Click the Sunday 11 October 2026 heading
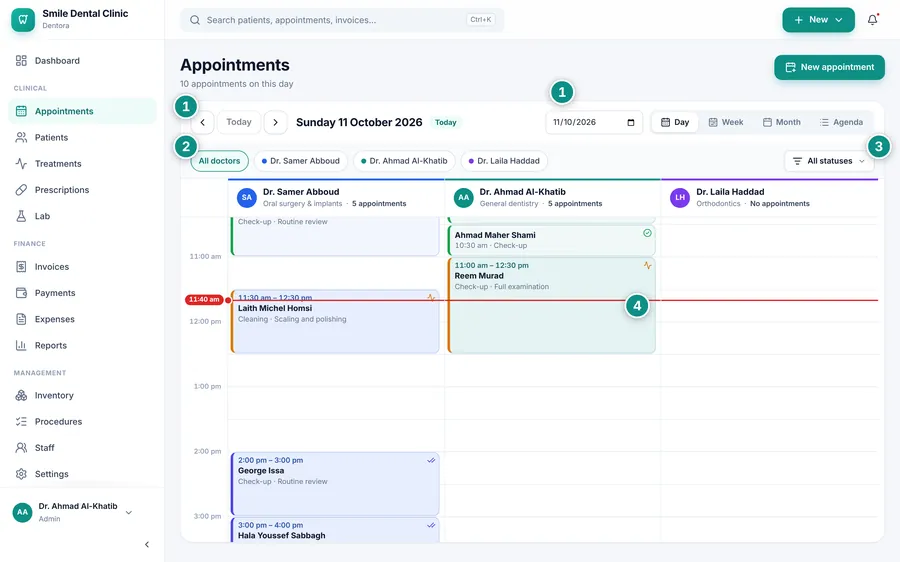900x562 pixels. [359, 122]
